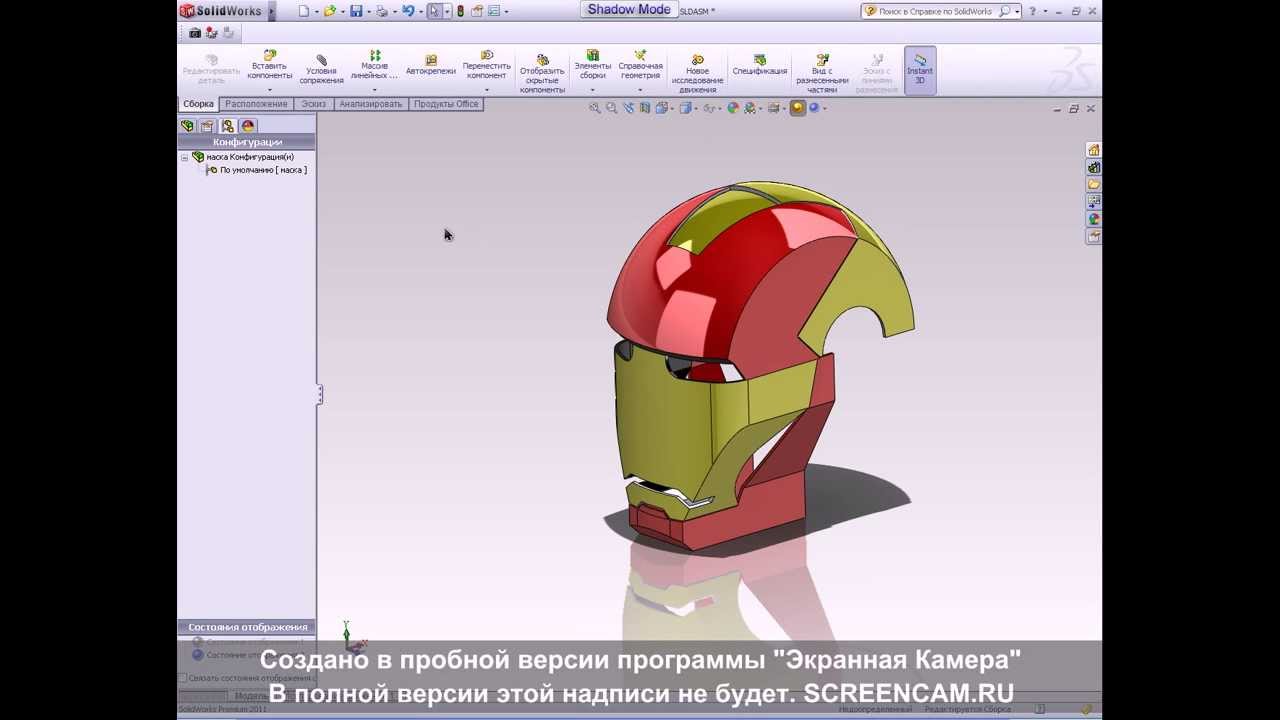
Task: Open the Продукты Office tab
Action: click(446, 104)
